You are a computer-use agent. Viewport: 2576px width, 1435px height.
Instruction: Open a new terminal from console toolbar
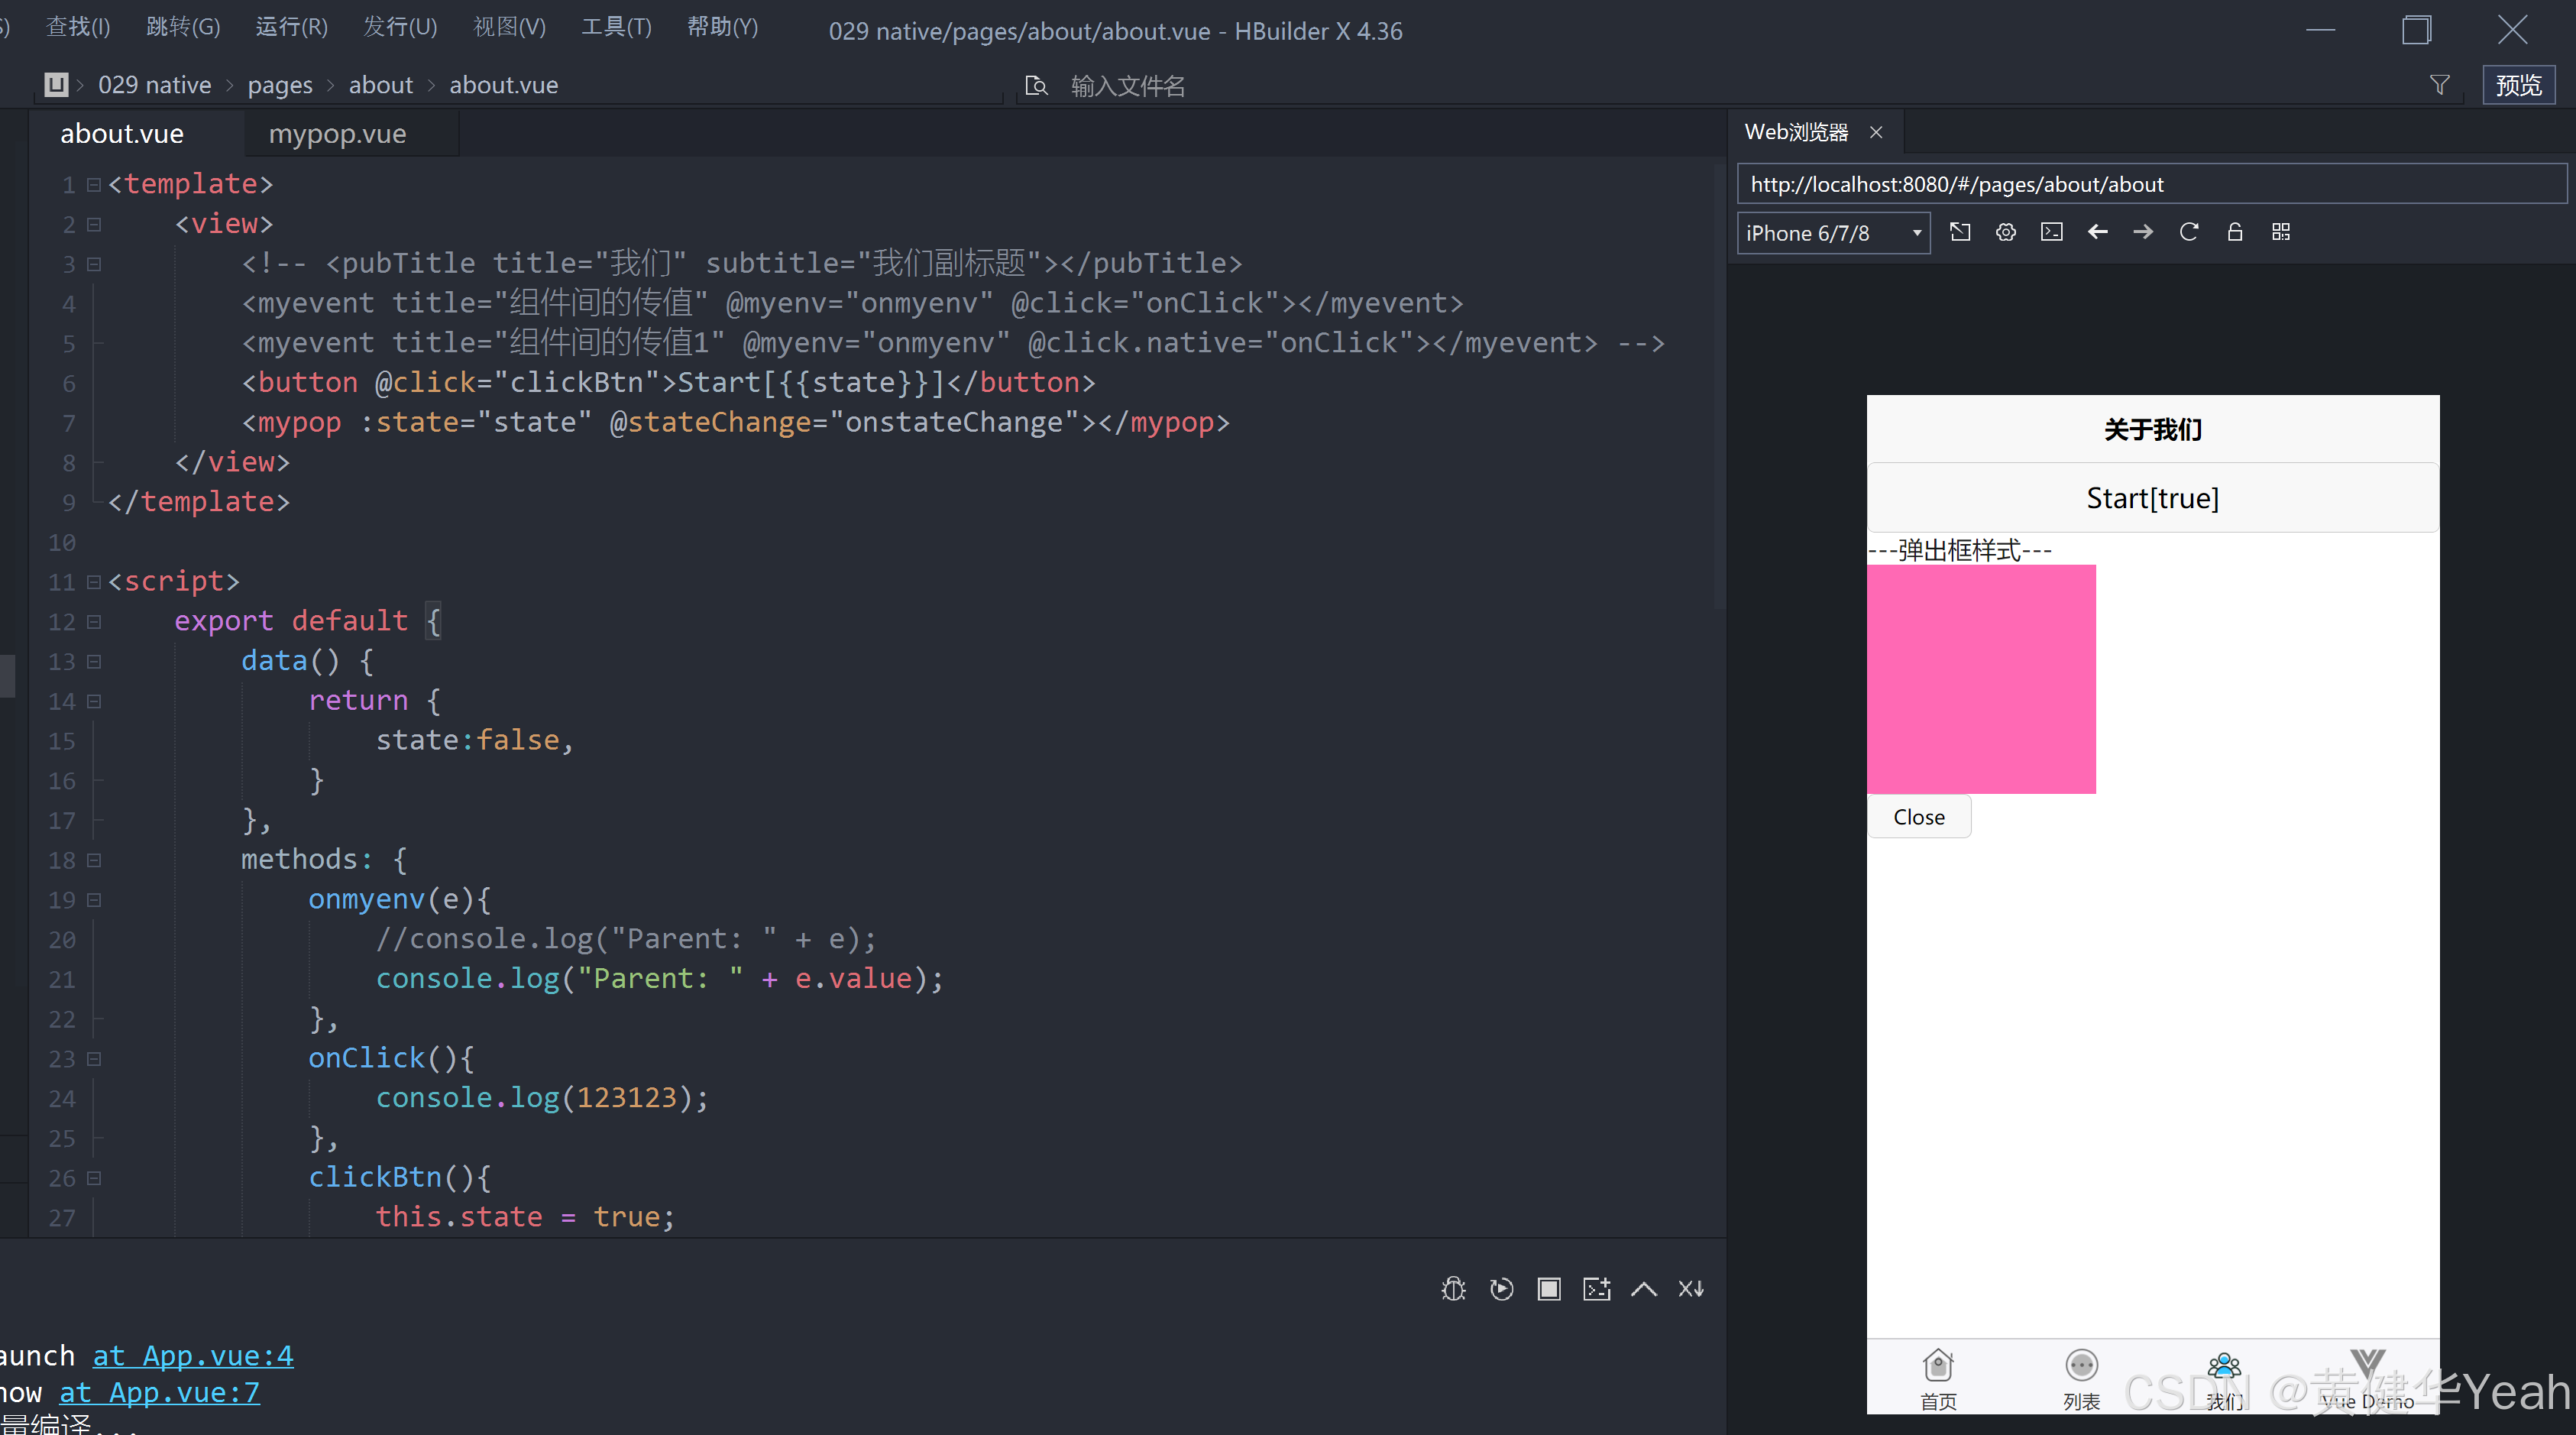click(1596, 1289)
